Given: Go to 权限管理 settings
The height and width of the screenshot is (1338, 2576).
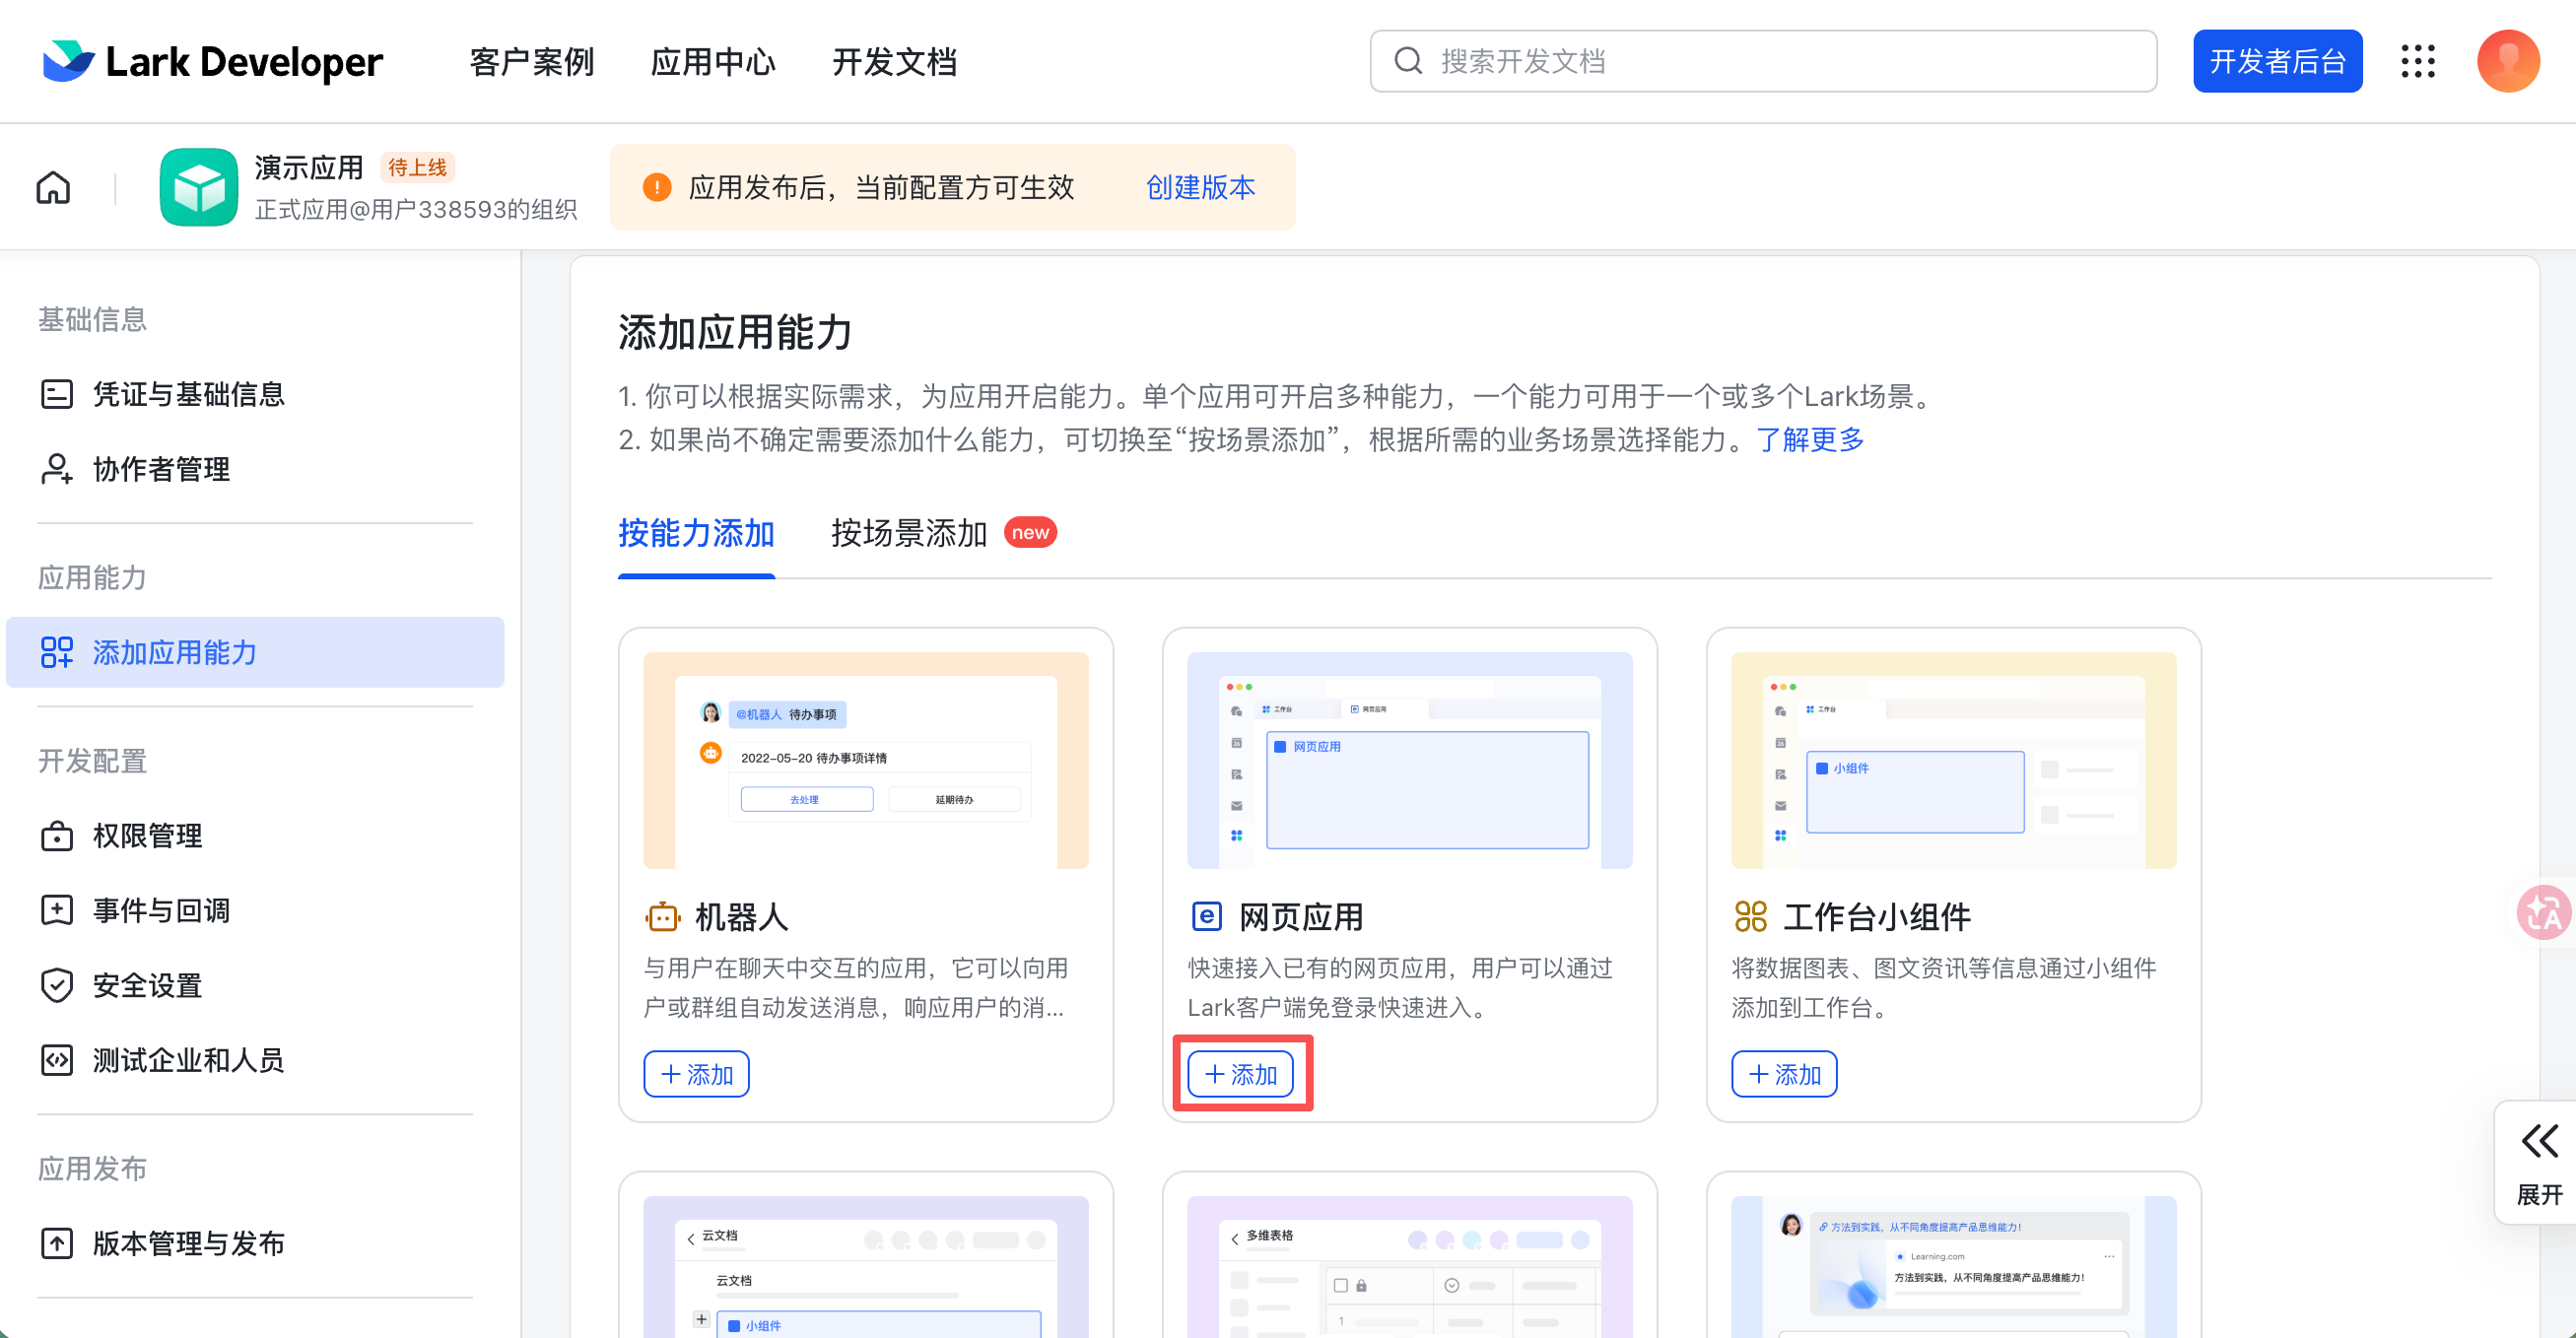Looking at the screenshot, I should point(147,835).
